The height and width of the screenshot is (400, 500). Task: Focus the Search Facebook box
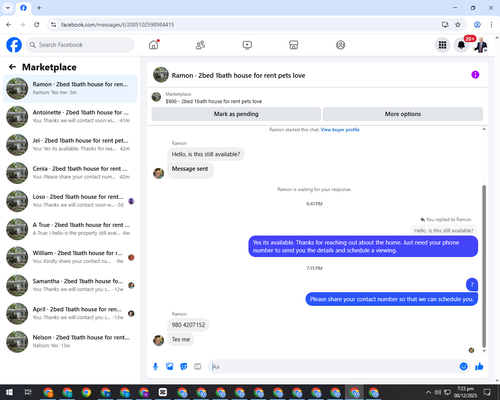coord(80,45)
